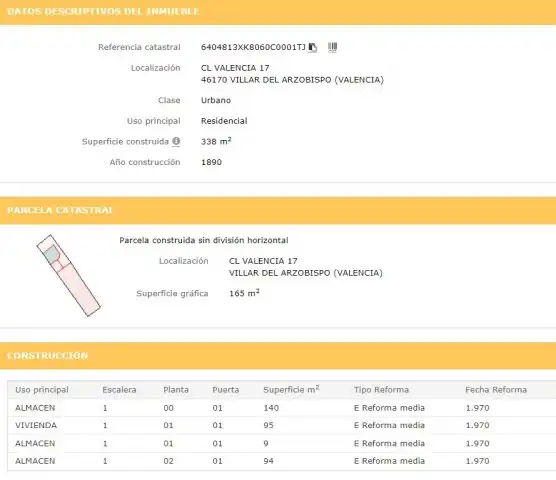Click the Fecha Reforma column header

[x=496, y=390]
